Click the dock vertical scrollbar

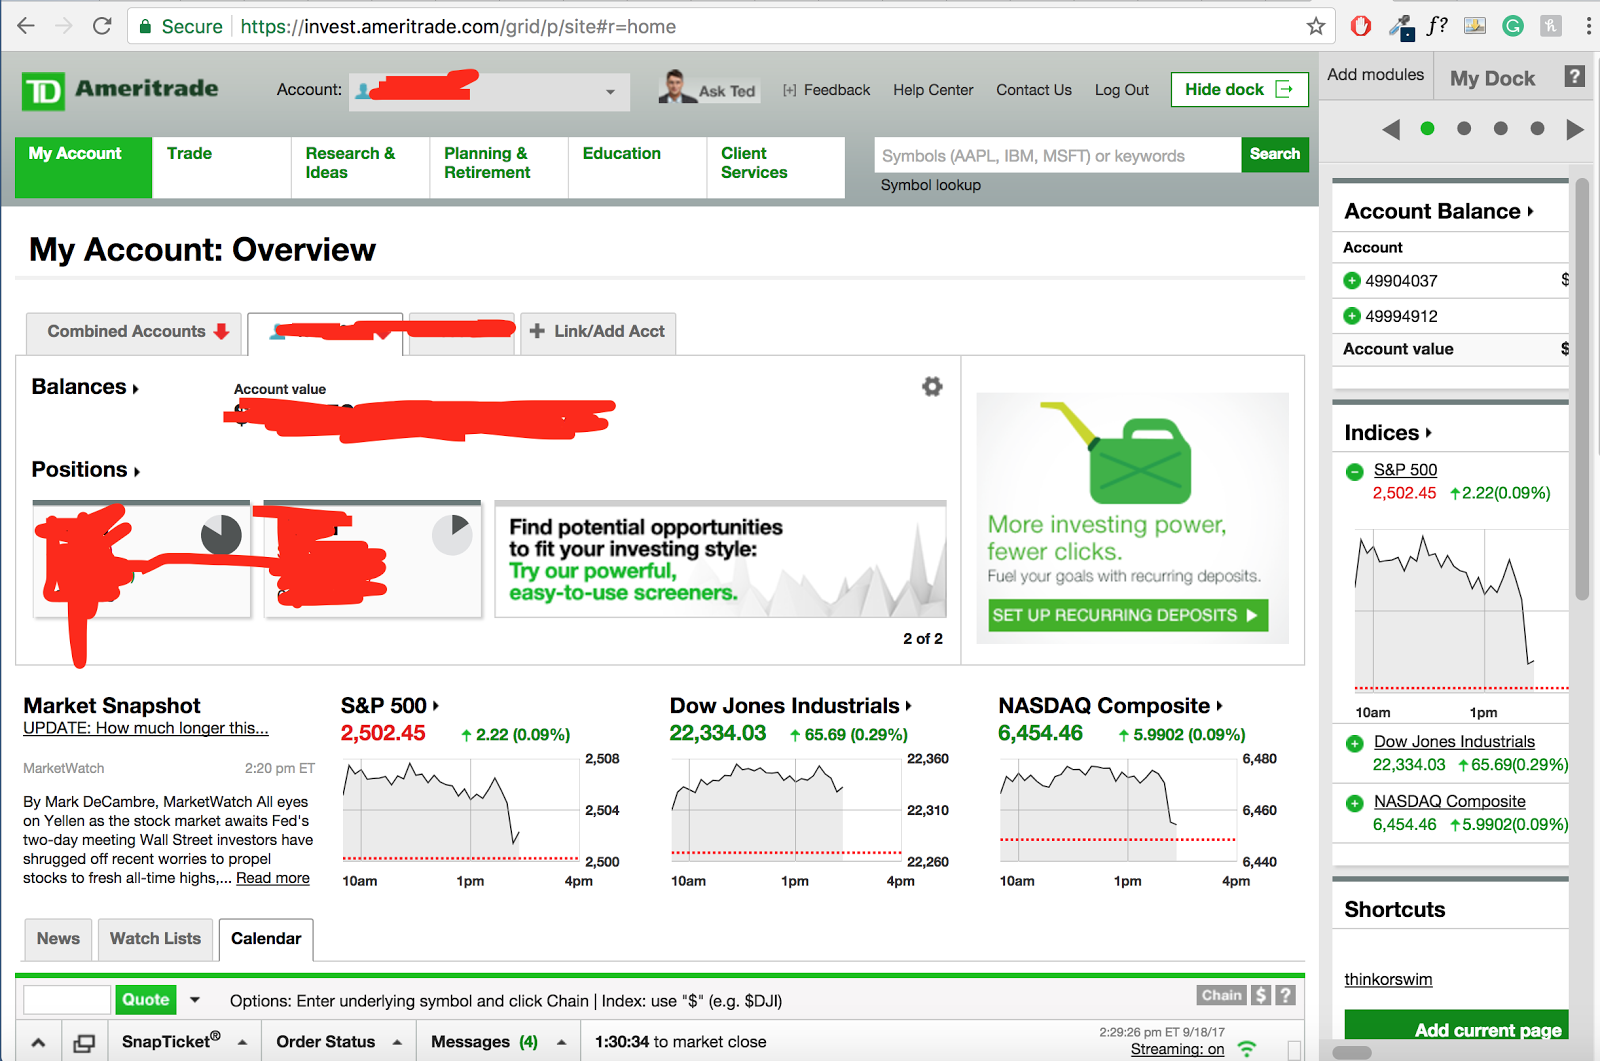point(1582,389)
